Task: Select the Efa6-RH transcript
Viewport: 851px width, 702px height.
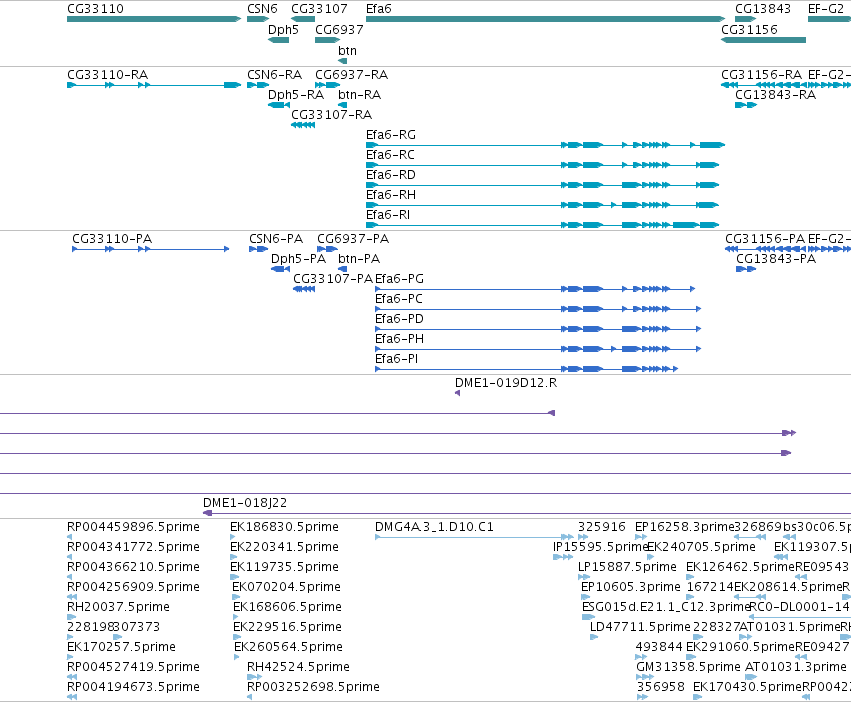Action: (x=543, y=205)
